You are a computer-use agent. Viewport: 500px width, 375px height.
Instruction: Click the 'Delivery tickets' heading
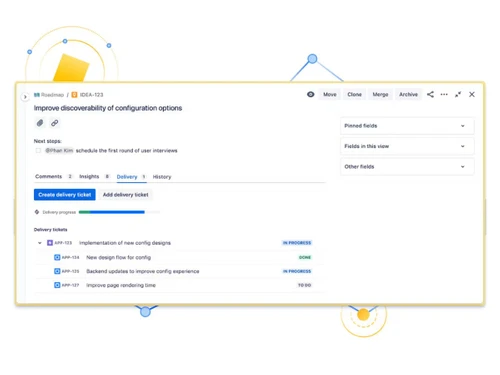pyautogui.click(x=51, y=230)
